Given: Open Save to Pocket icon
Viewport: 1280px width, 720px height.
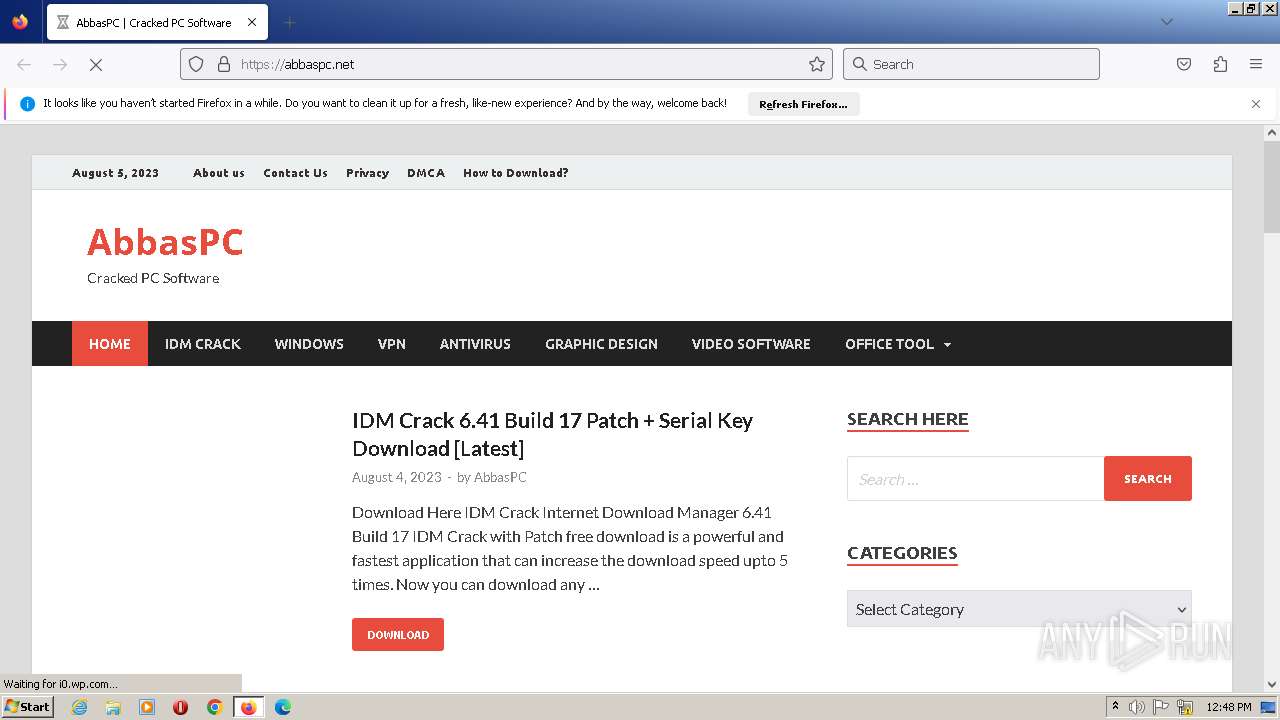Looking at the screenshot, I should (1184, 64).
